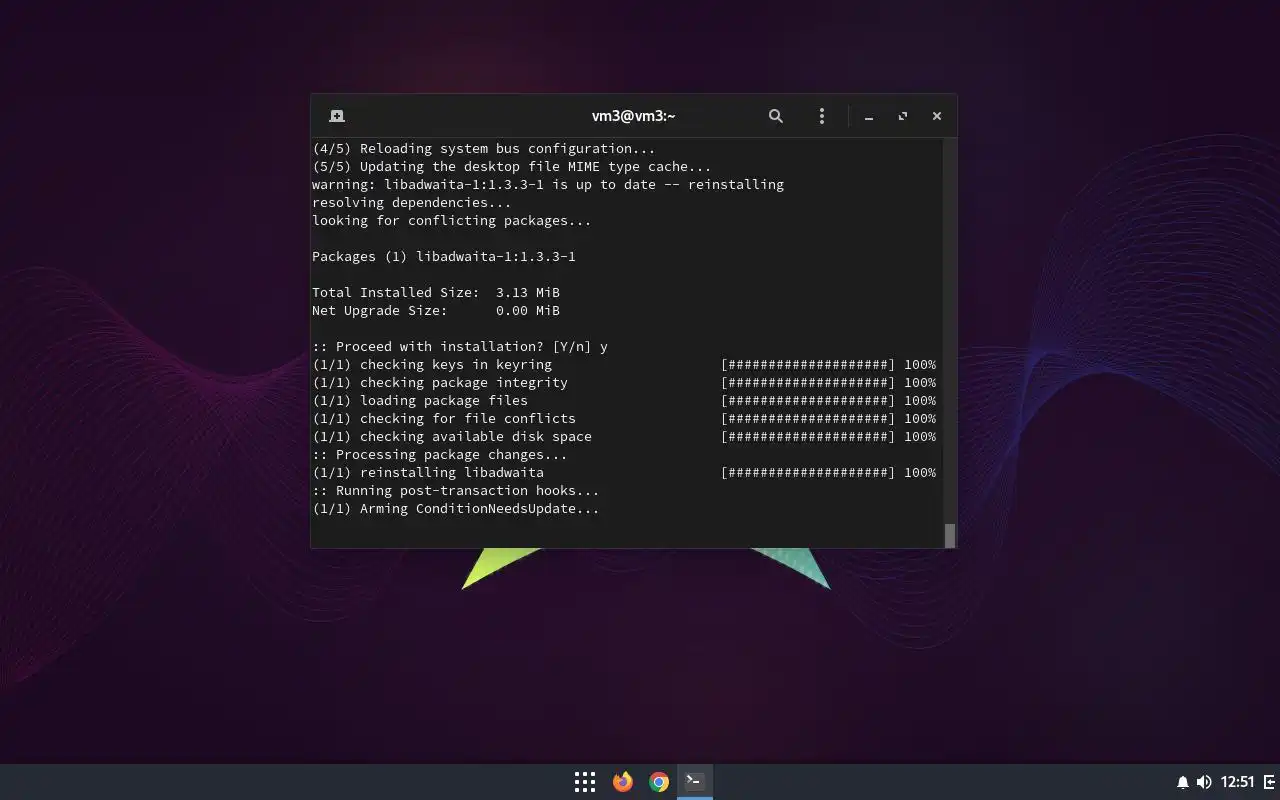Open a new terminal tab
Image resolution: width=1280 pixels, height=800 pixels.
[x=337, y=116]
